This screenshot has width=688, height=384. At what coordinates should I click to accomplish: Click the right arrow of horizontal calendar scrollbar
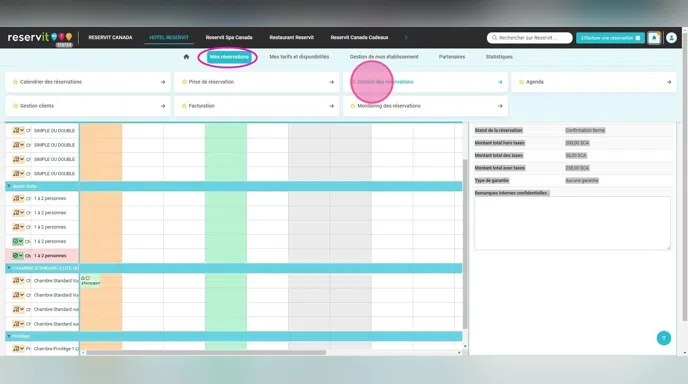tap(459, 352)
